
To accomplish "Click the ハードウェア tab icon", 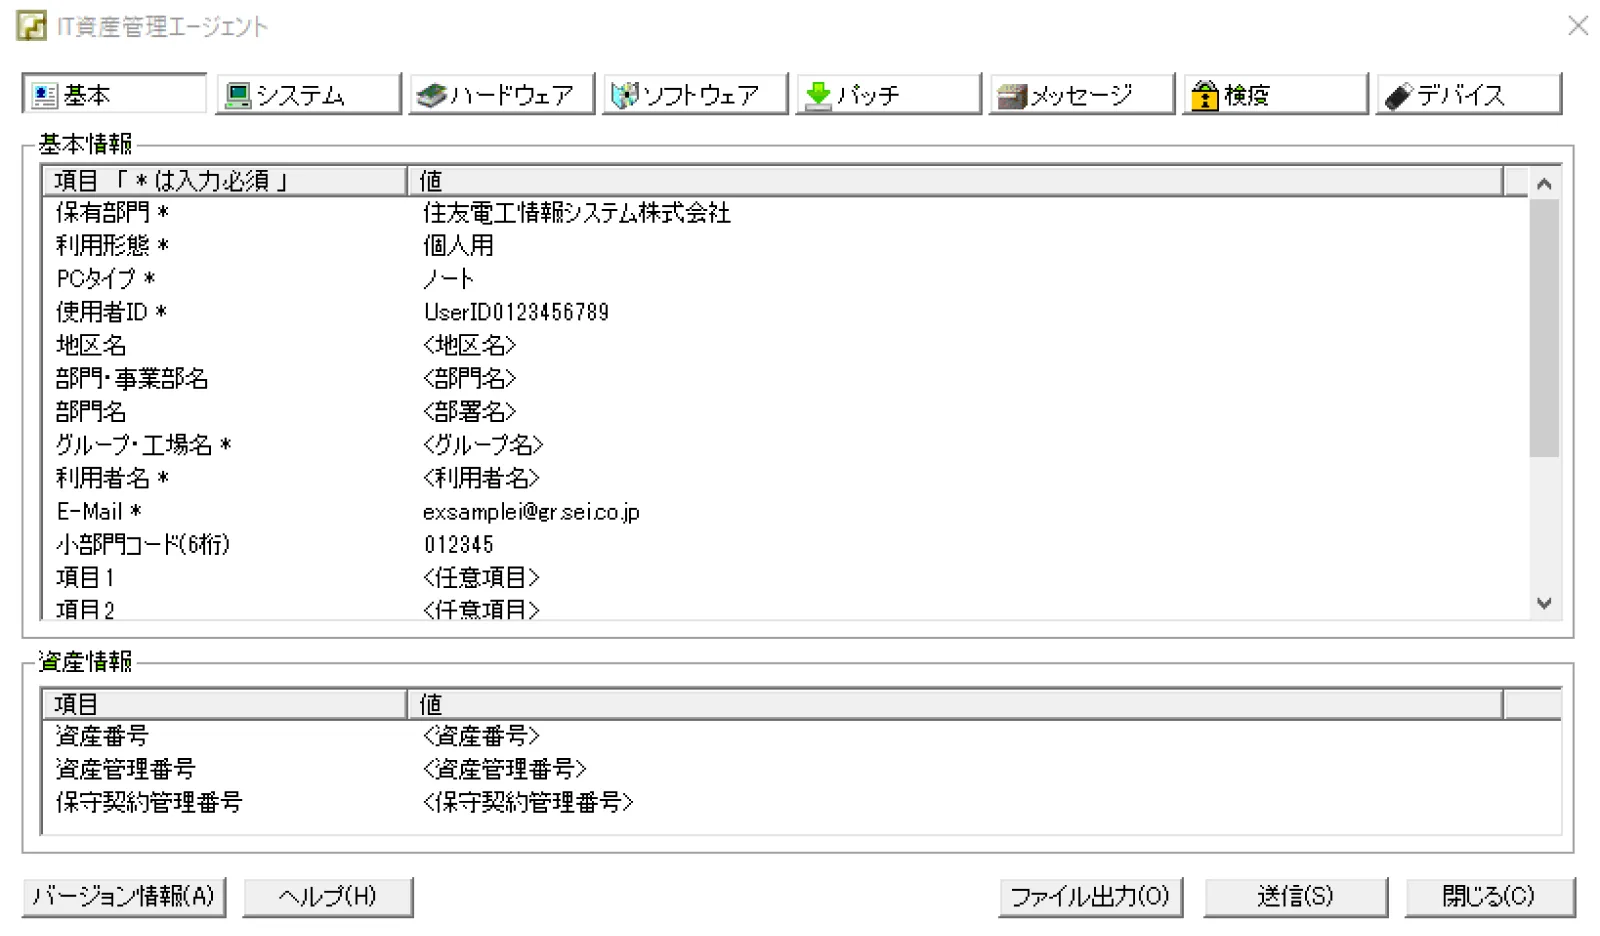I will point(431,95).
